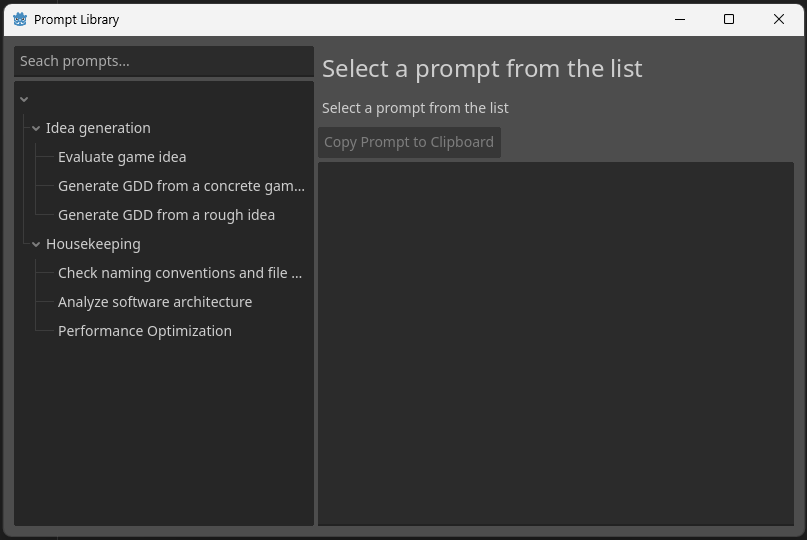Viewport: 807px width, 540px height.
Task: Focus the Search prompts input field
Action: [x=164, y=61]
